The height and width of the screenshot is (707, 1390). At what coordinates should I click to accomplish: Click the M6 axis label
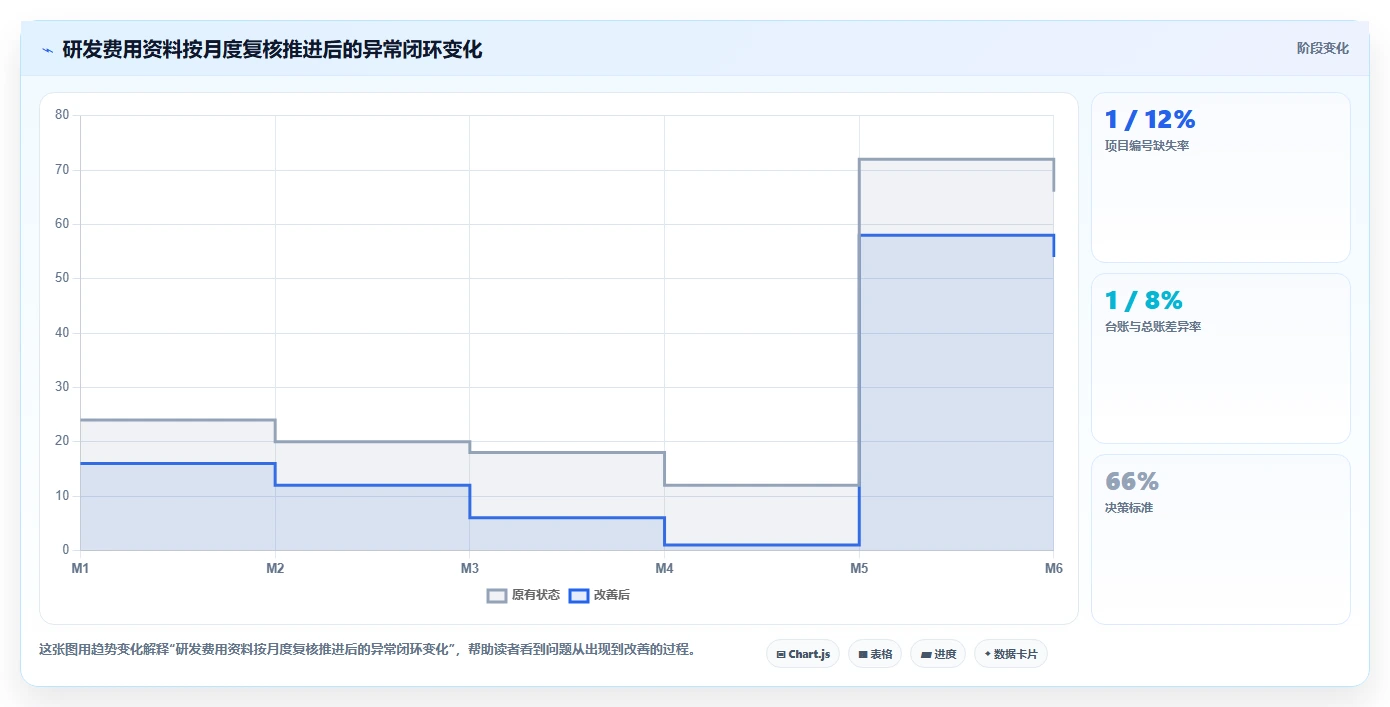(x=1053, y=568)
